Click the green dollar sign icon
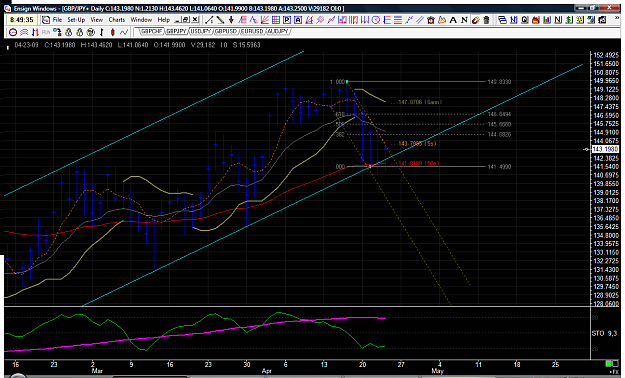This screenshot has width=625, height=378. [x=569, y=20]
